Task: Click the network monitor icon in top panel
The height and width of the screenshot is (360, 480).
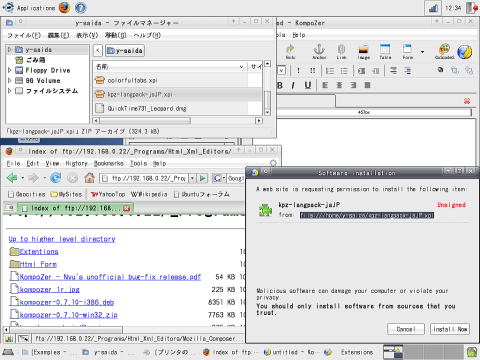Action: tap(433, 8)
